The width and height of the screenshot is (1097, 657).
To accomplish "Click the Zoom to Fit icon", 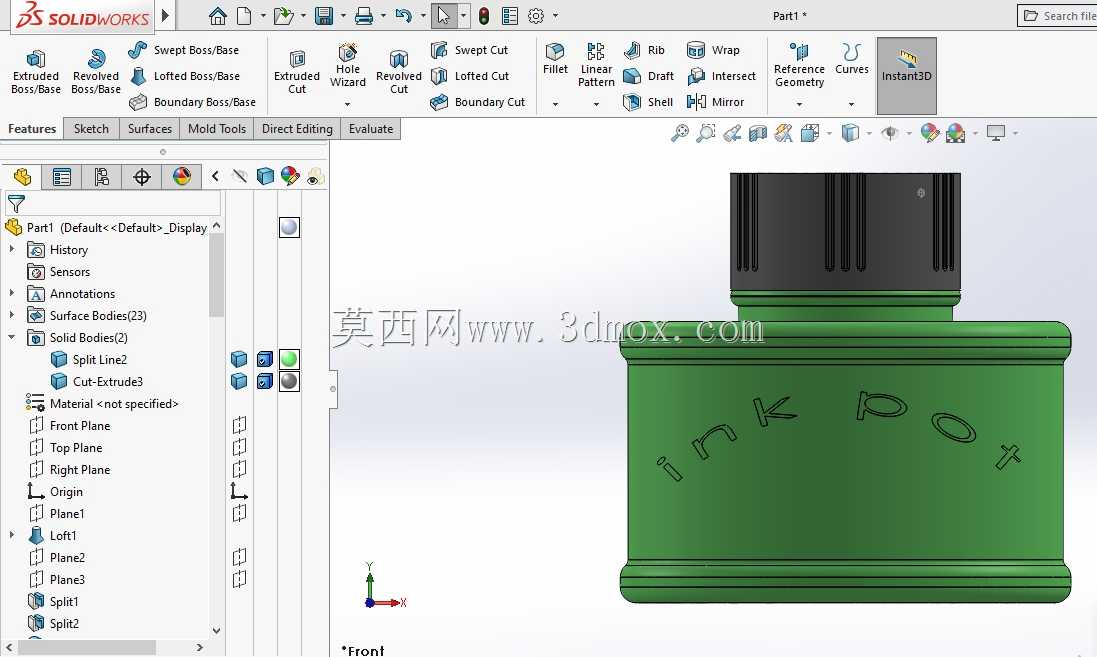I will pyautogui.click(x=679, y=133).
